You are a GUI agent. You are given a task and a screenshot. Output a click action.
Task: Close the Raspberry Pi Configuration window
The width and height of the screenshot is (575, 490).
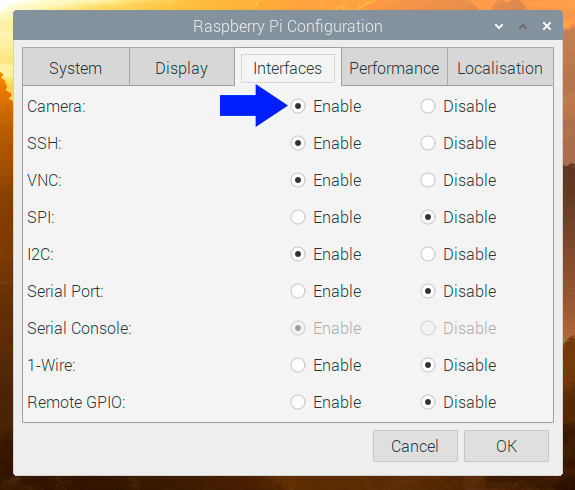click(x=547, y=26)
